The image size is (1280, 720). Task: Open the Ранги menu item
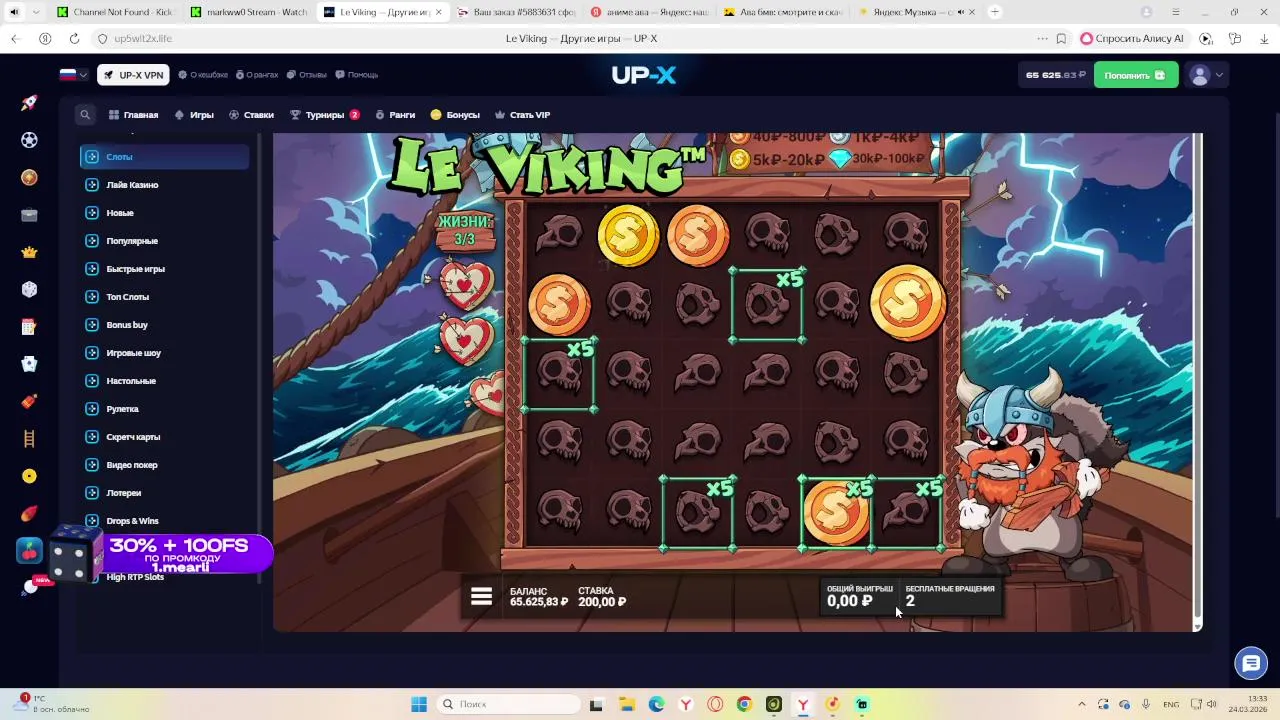[395, 115]
